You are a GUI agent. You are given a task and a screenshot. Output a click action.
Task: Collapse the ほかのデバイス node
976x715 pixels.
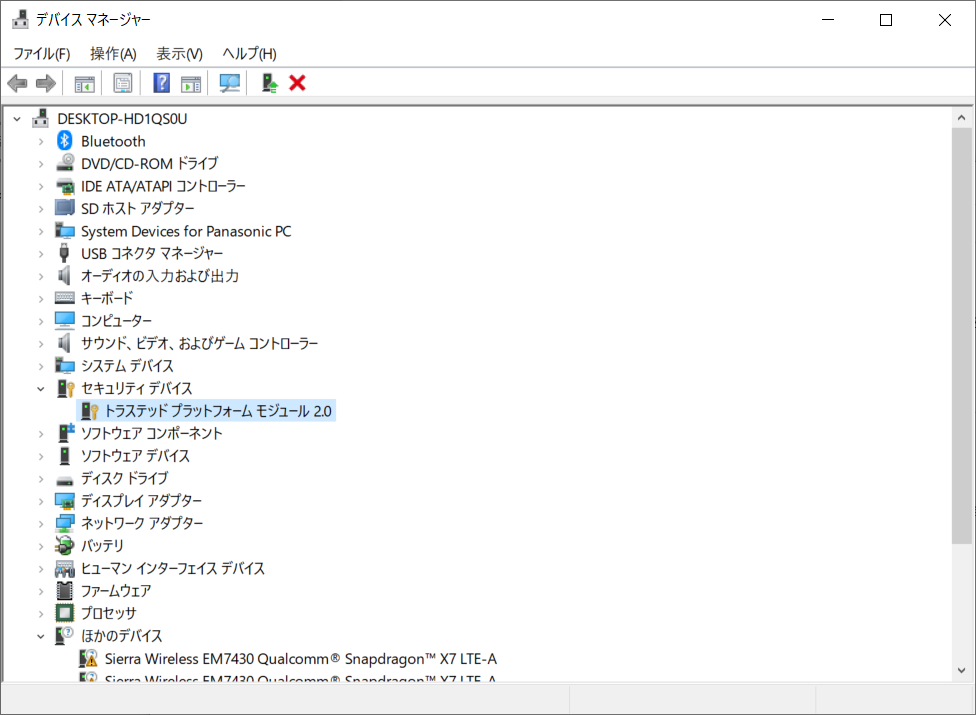pyautogui.click(x=41, y=636)
